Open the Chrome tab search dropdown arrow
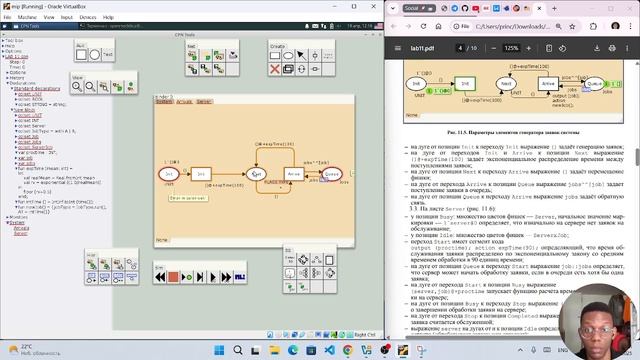The image size is (640, 360). pos(393,8)
